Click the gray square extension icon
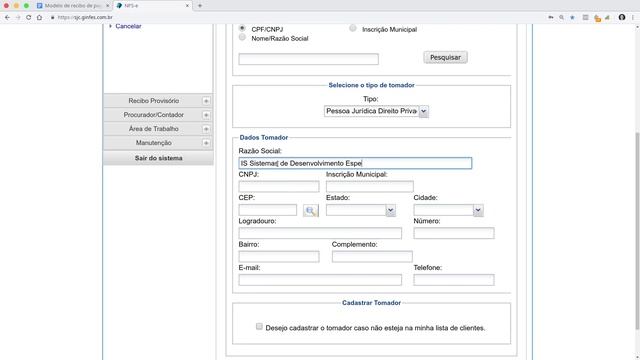This screenshot has height=360, width=640. click(x=585, y=18)
